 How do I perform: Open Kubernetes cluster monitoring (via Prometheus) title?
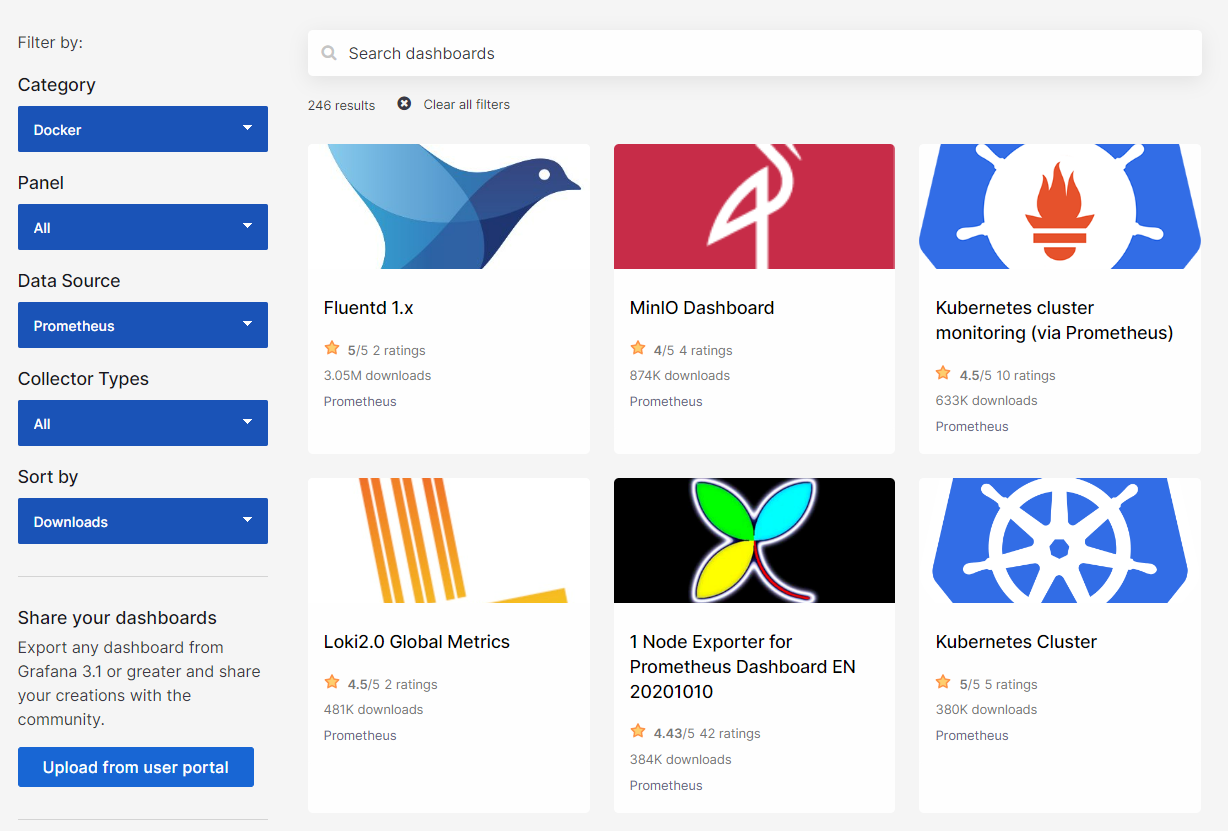1054,320
